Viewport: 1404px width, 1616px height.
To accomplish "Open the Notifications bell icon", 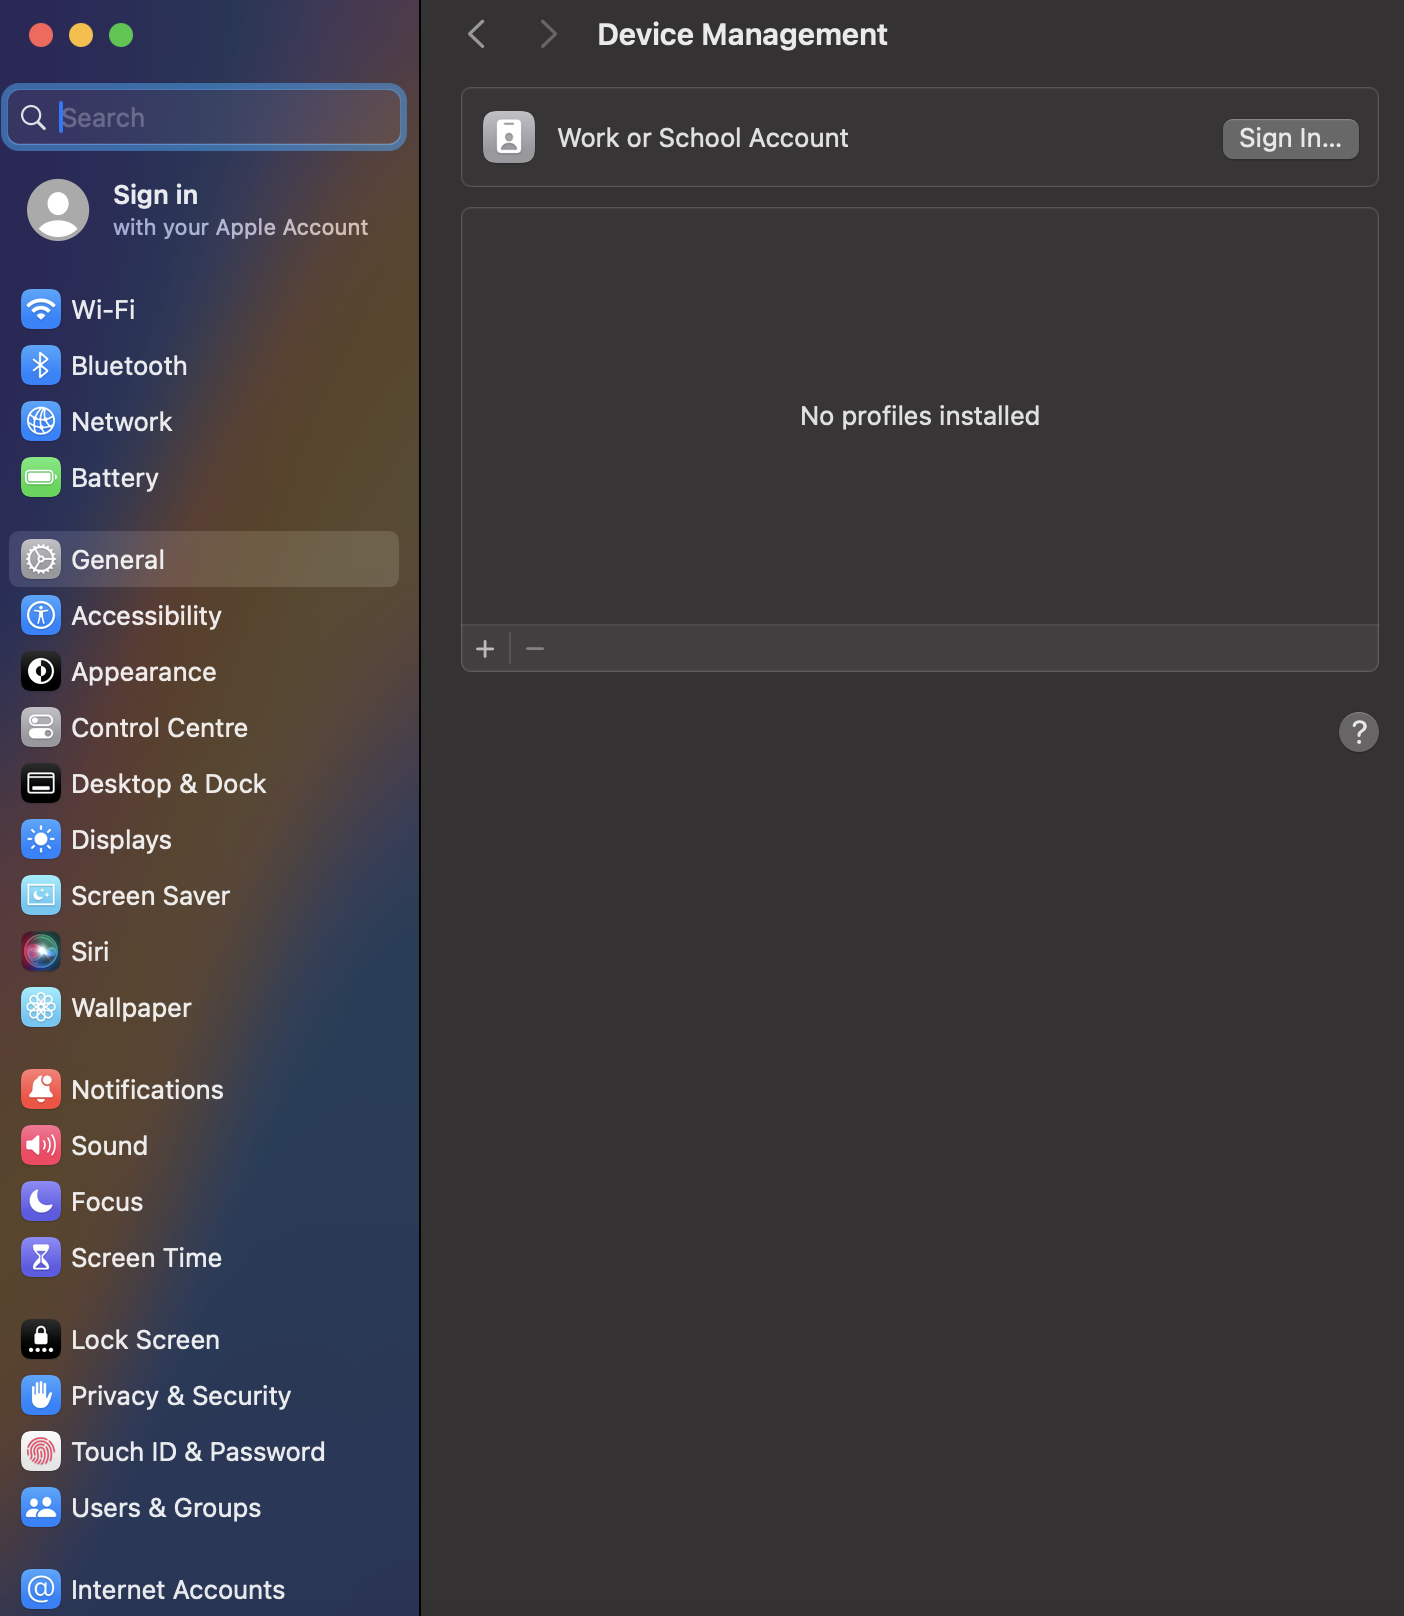I will [41, 1090].
